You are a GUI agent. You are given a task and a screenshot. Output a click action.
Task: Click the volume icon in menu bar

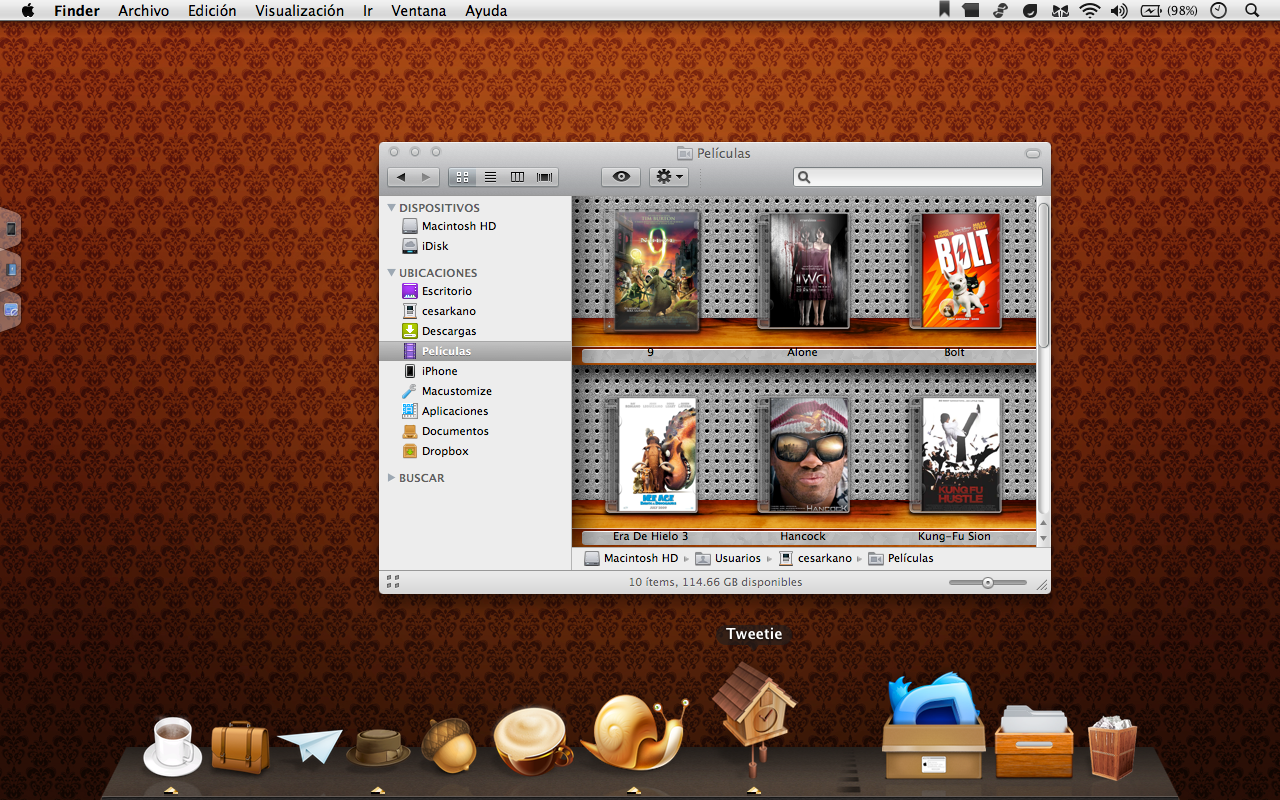(1119, 11)
